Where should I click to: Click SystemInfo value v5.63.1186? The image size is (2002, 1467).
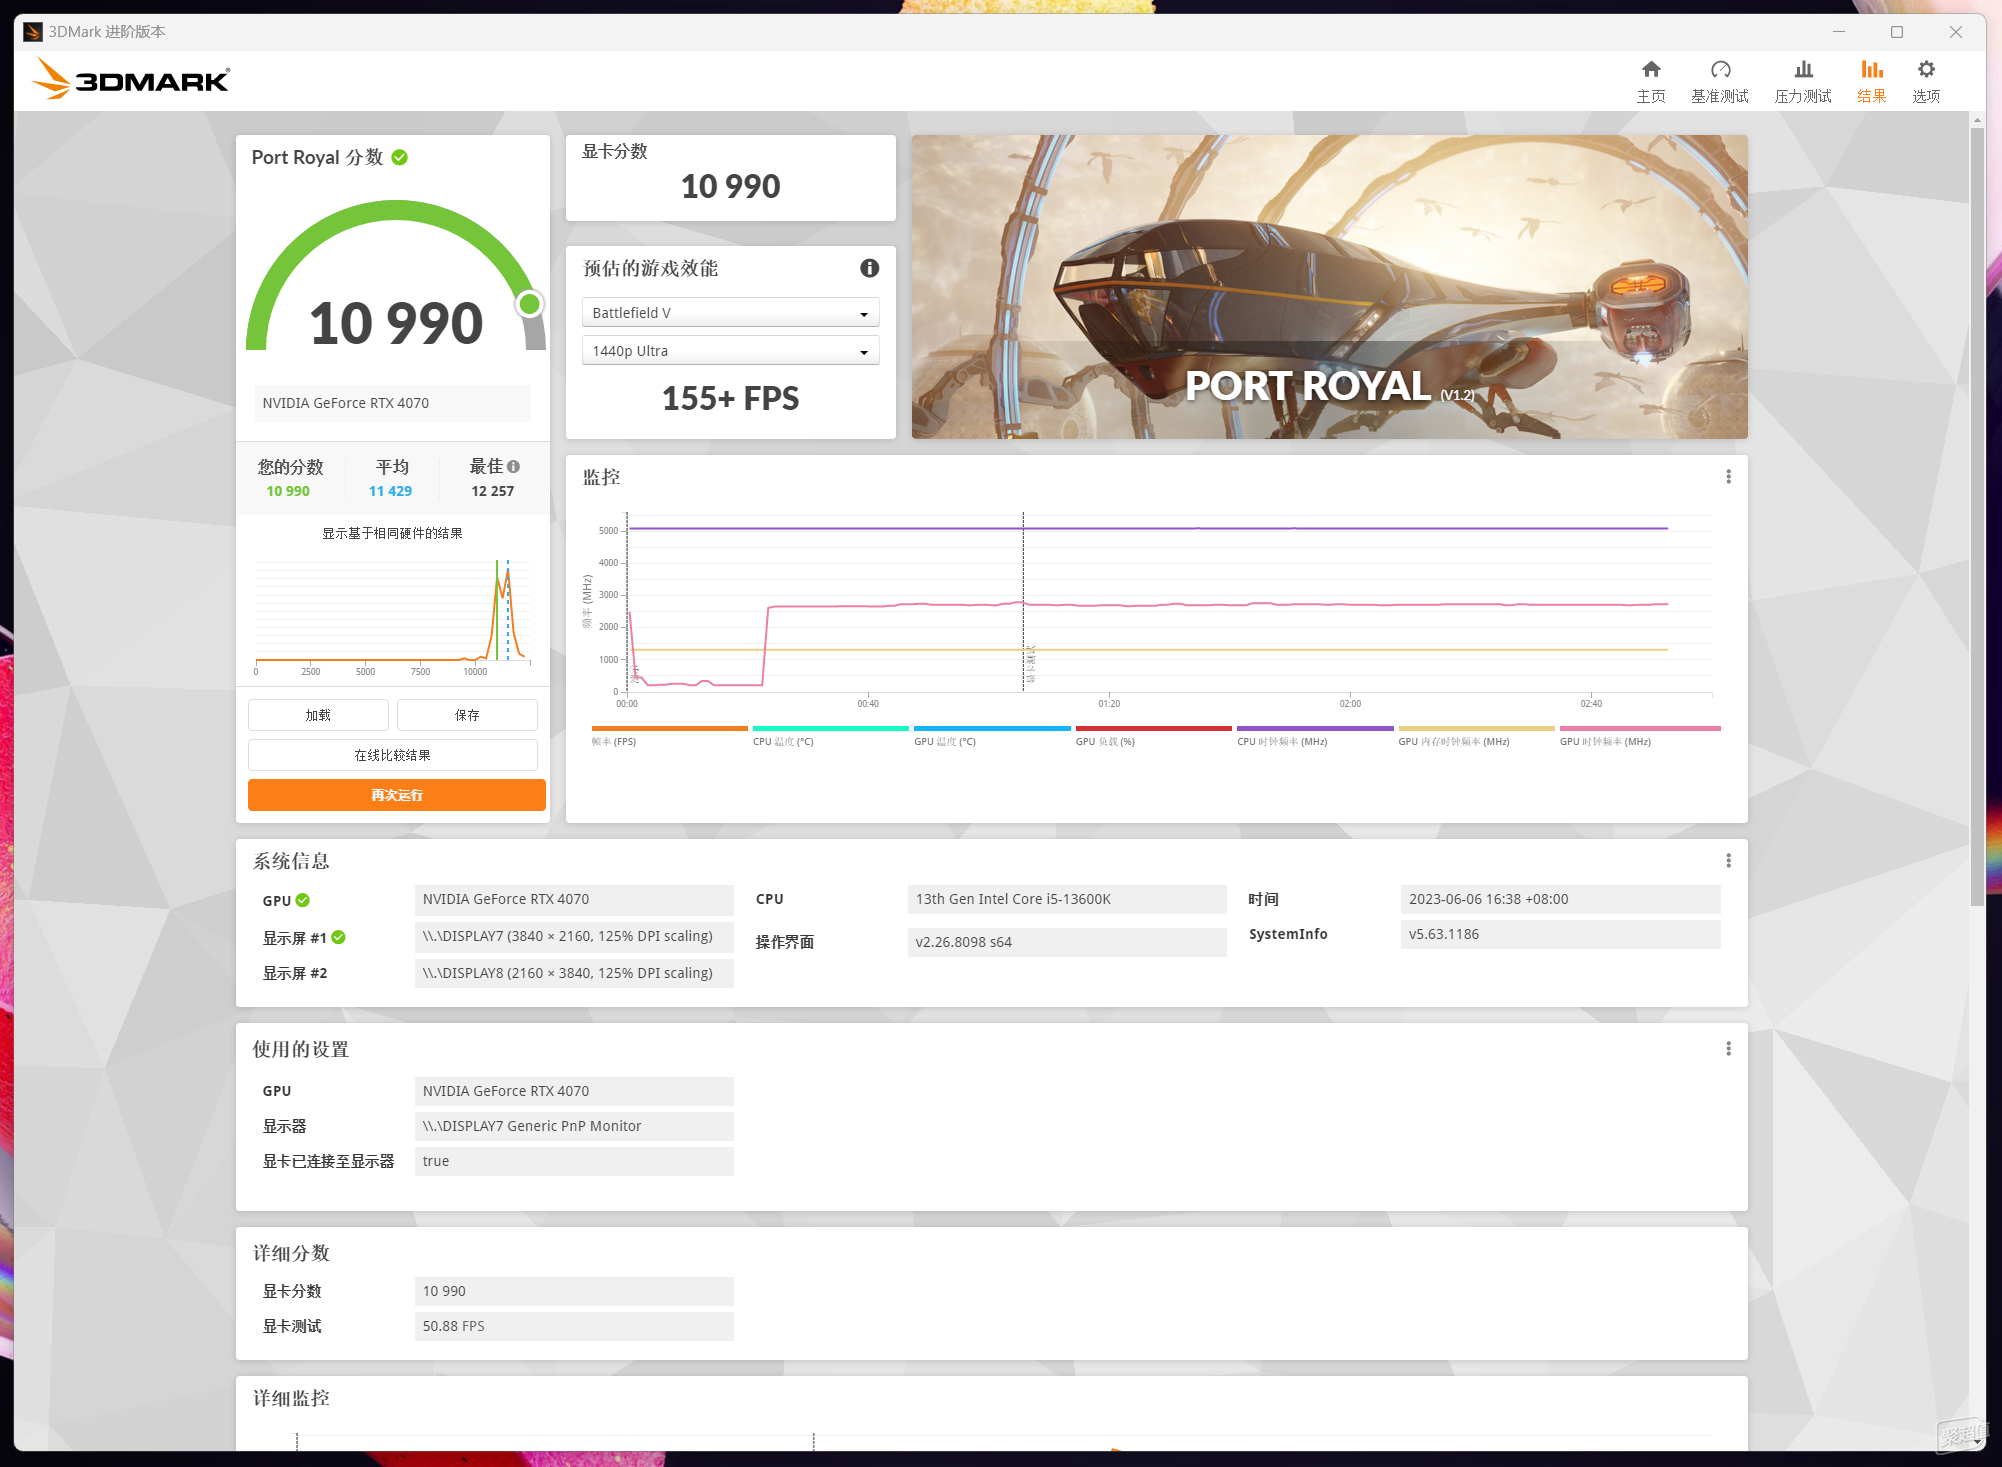[1560, 934]
